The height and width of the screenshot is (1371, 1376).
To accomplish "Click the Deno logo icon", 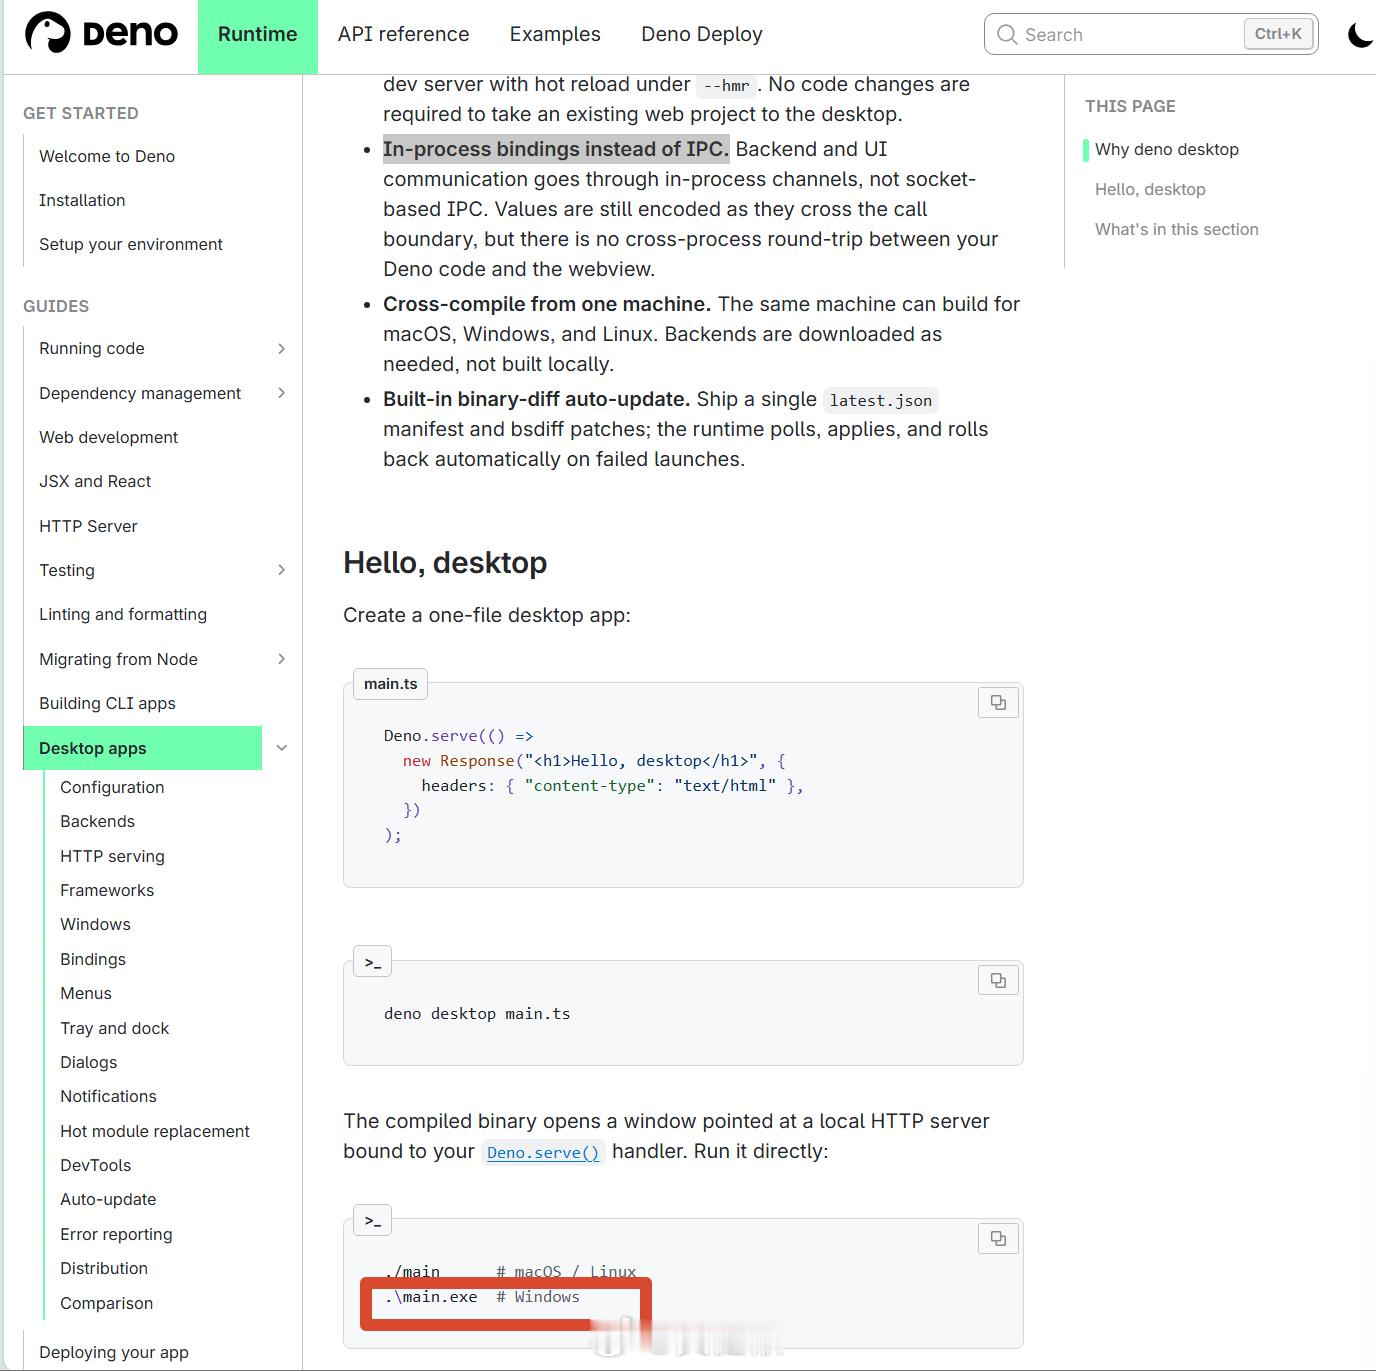I will pos(47,33).
